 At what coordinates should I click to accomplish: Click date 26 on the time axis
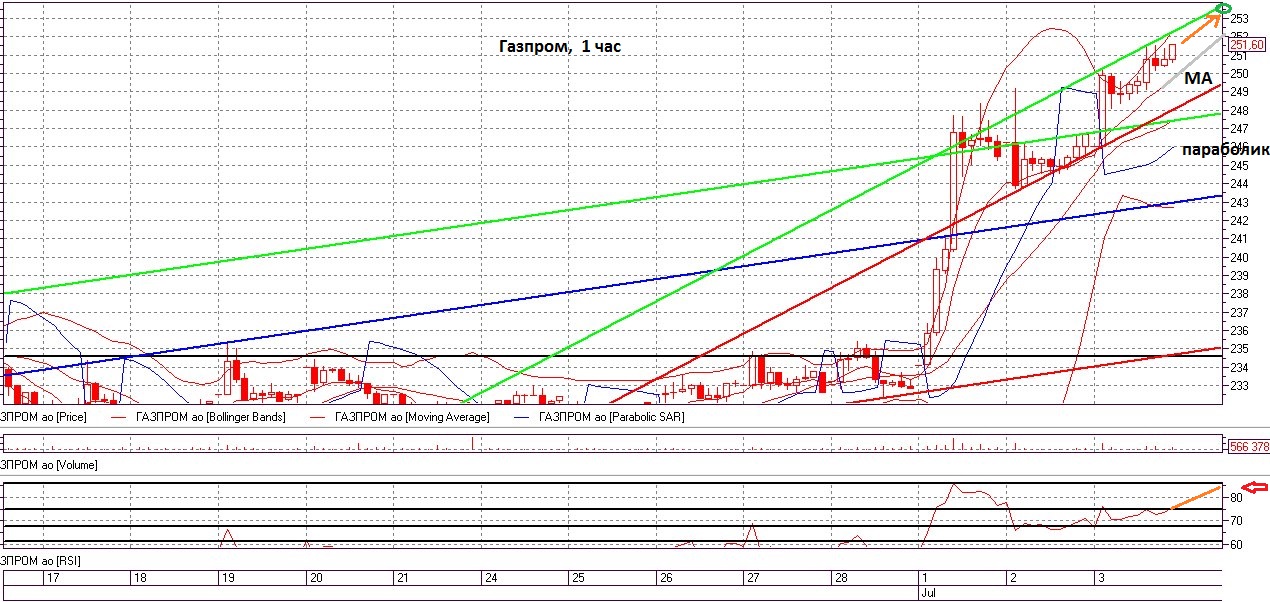665,578
